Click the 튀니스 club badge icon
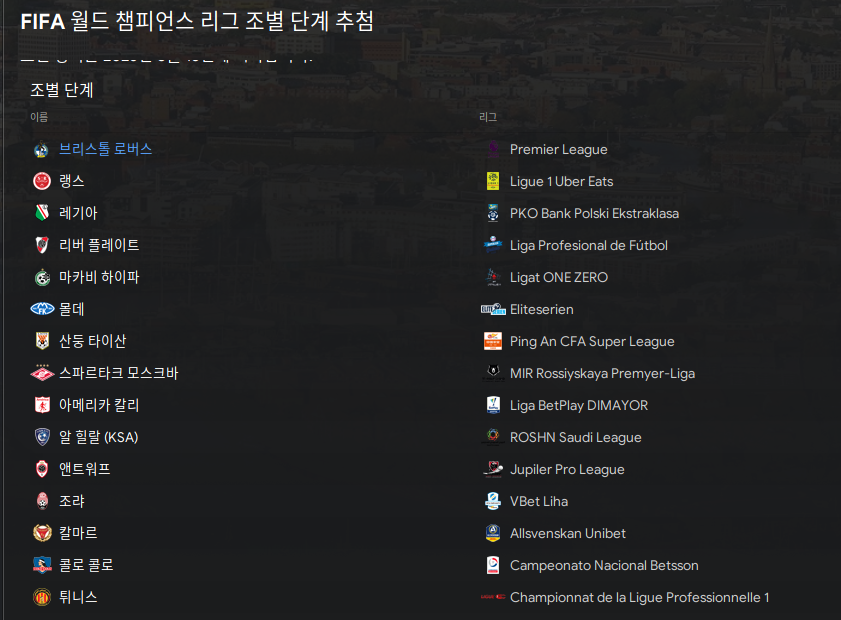 [42, 597]
